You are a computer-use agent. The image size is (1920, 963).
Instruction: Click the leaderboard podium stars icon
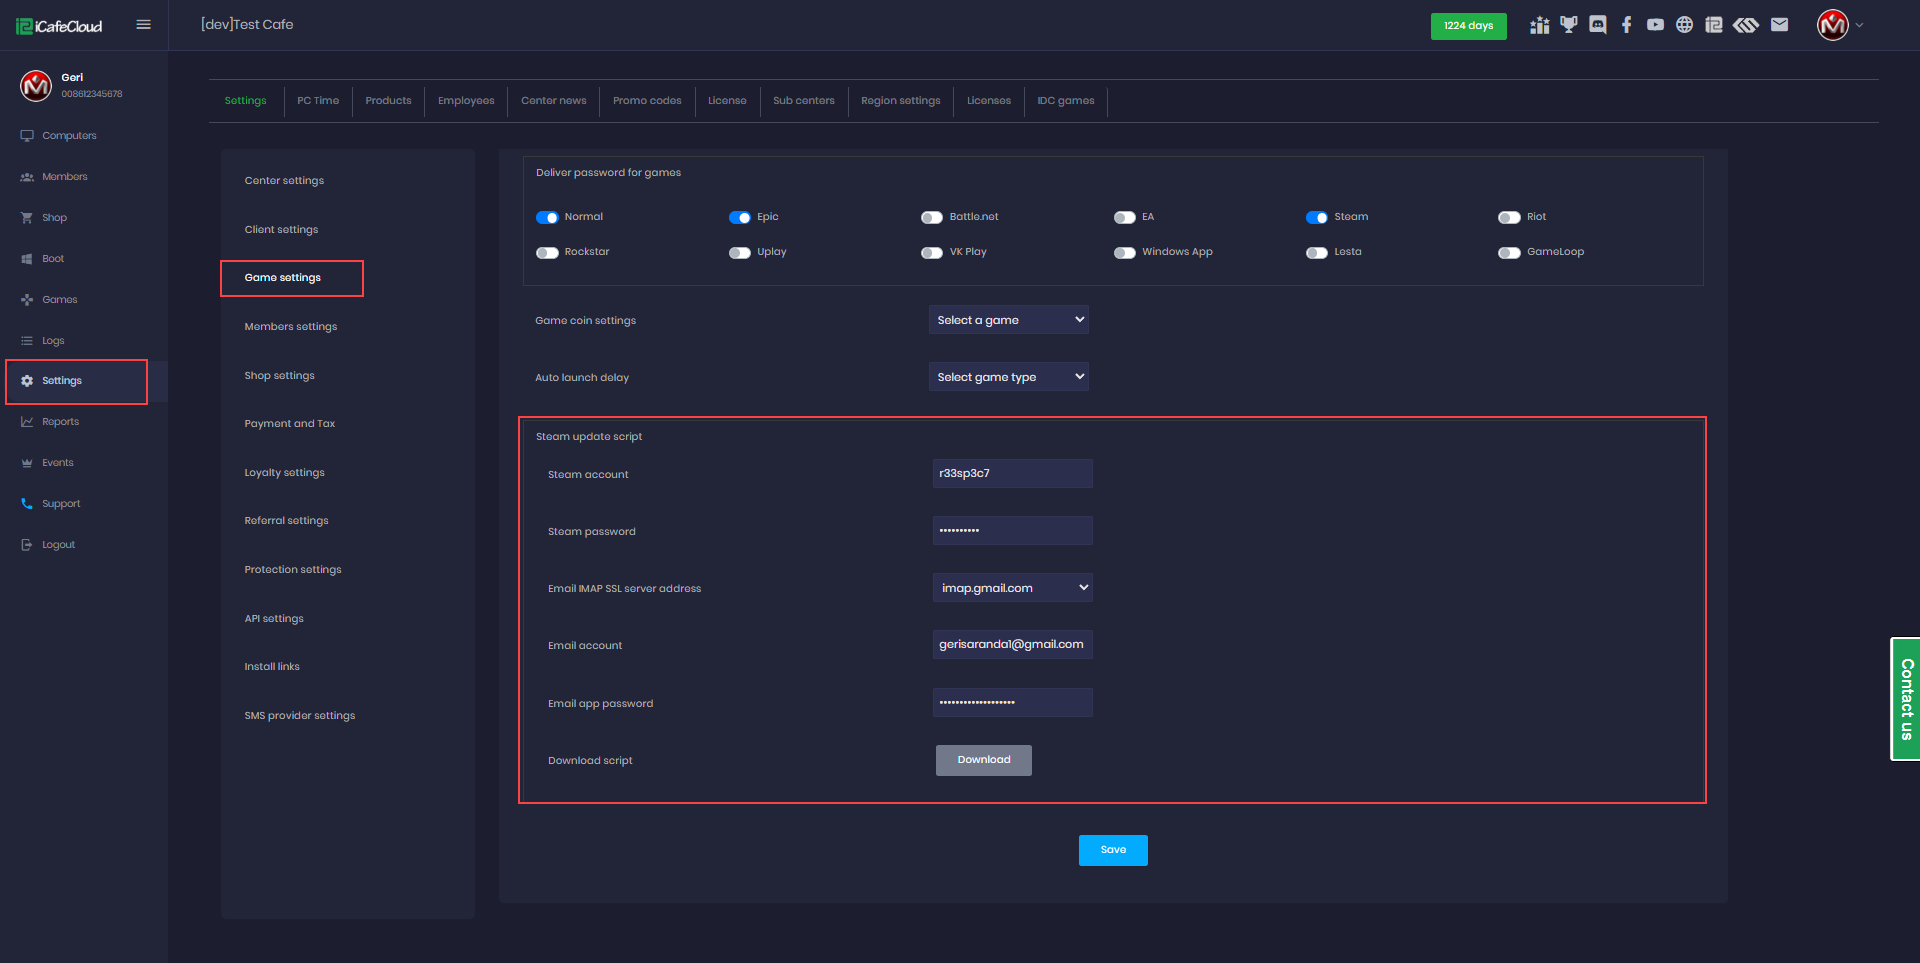click(x=1540, y=25)
